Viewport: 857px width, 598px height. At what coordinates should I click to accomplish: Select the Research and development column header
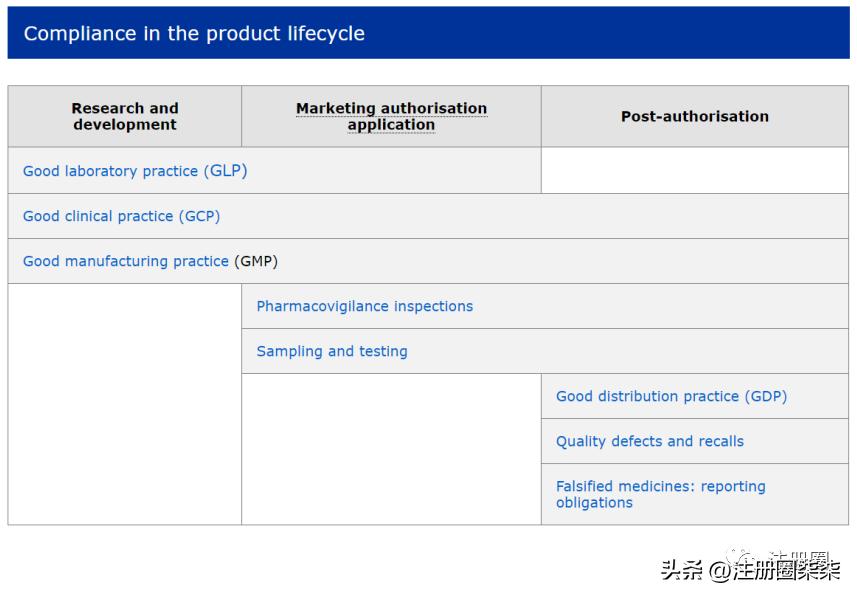pyautogui.click(x=124, y=116)
